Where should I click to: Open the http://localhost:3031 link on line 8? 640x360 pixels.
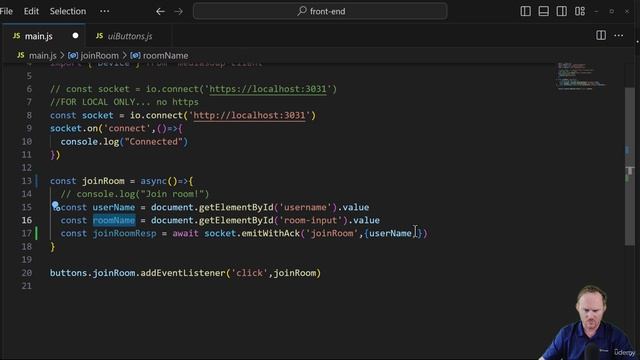(x=249, y=115)
